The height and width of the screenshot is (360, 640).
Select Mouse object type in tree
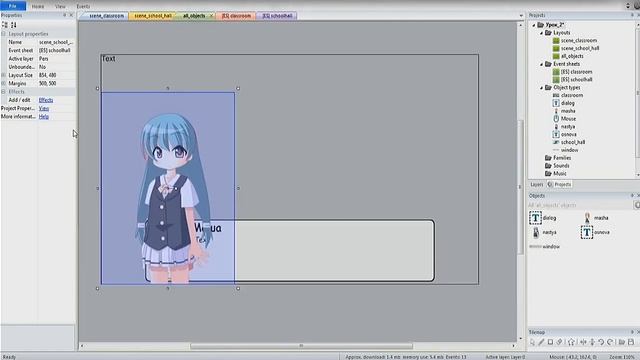click(564, 118)
